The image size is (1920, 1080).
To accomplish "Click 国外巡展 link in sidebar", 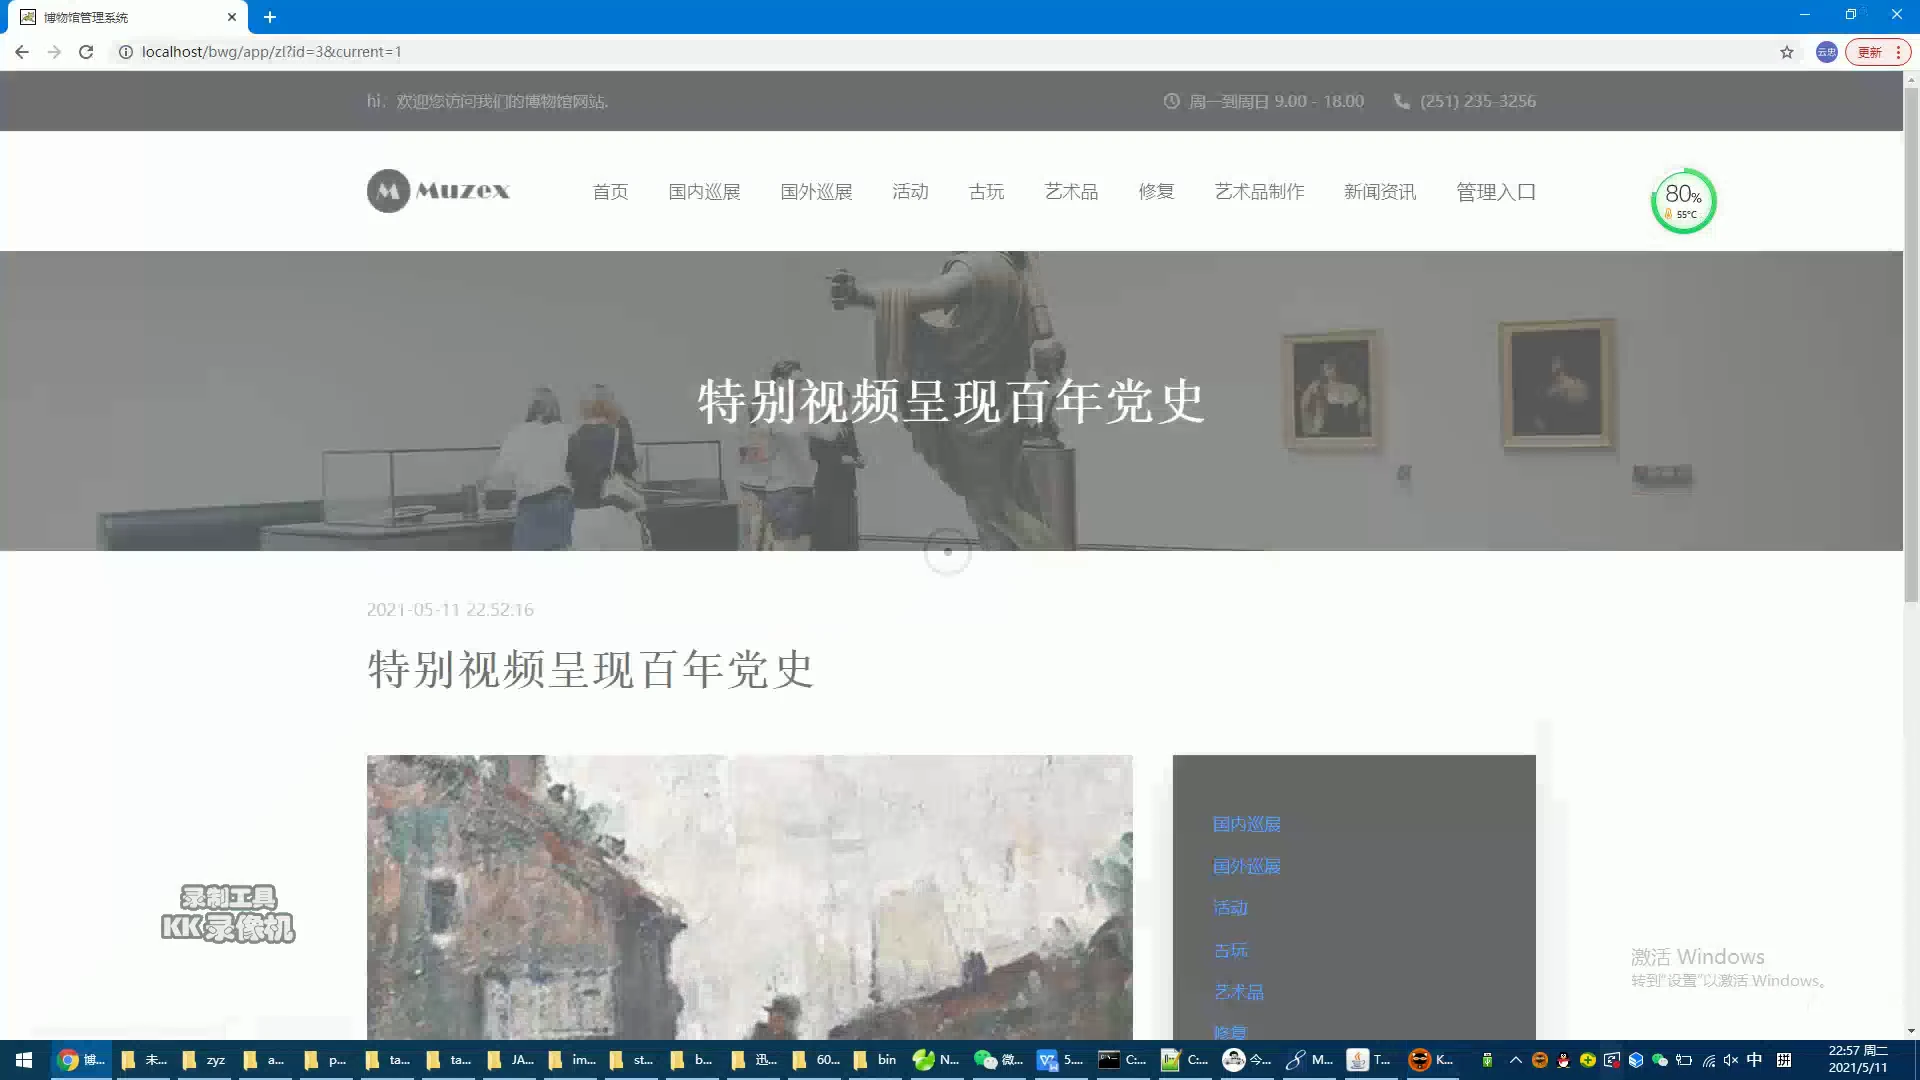I will point(1246,866).
